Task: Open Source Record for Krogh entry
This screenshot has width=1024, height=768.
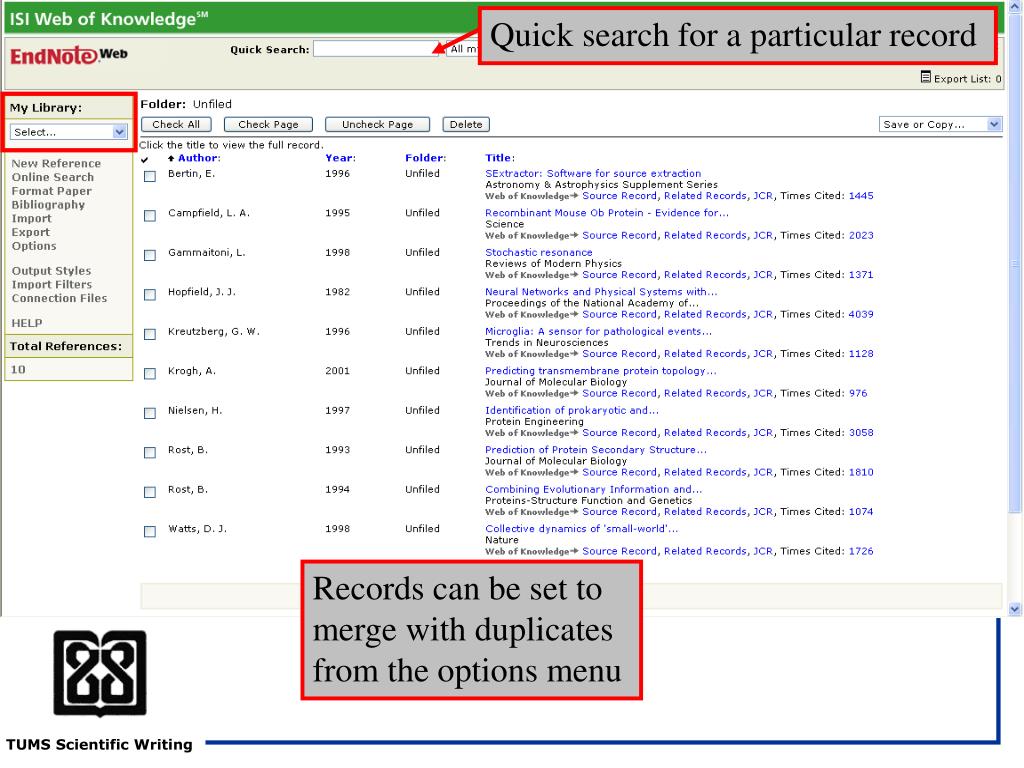Action: (619, 393)
